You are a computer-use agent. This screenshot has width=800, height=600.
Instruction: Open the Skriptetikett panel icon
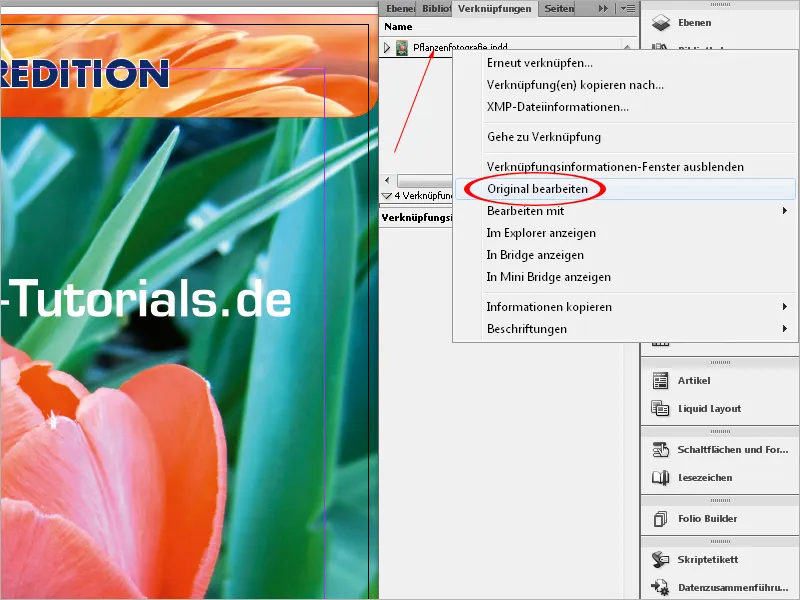[661, 560]
